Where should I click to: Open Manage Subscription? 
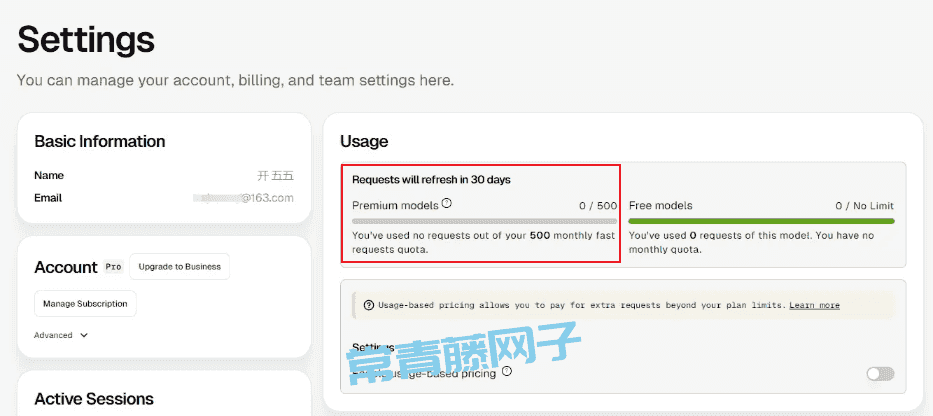85,304
